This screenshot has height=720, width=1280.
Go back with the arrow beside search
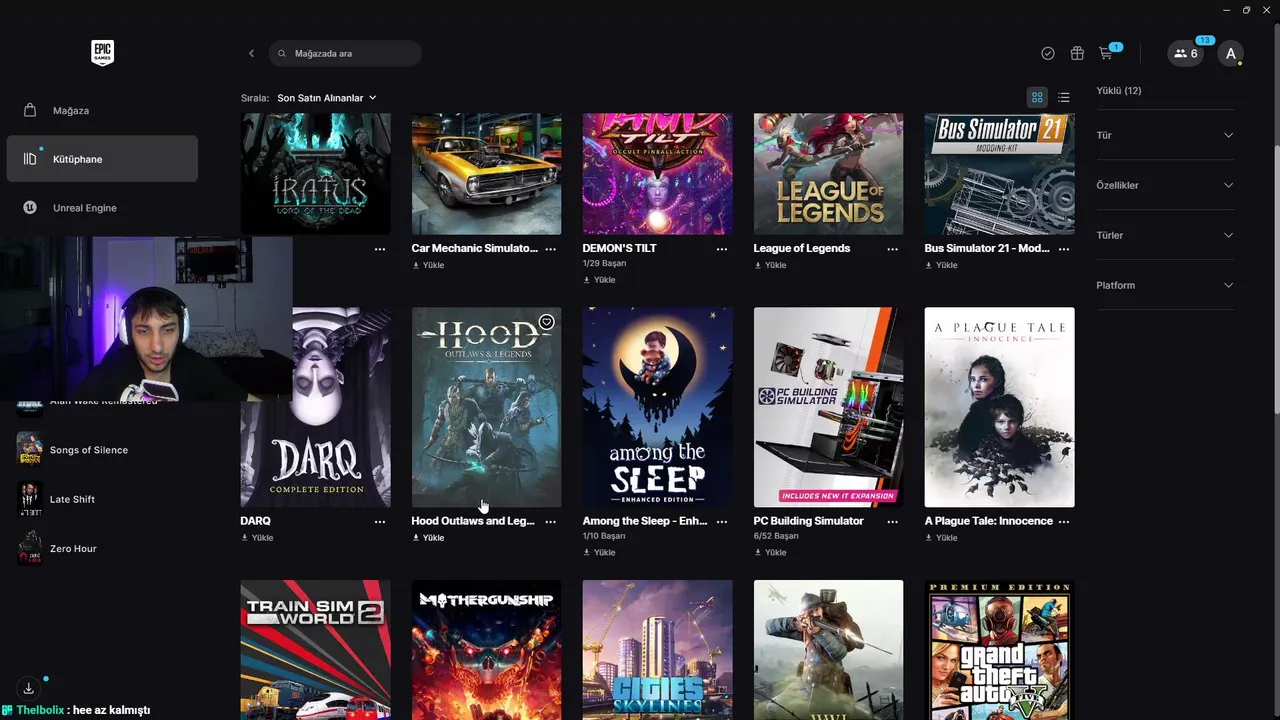coord(251,53)
